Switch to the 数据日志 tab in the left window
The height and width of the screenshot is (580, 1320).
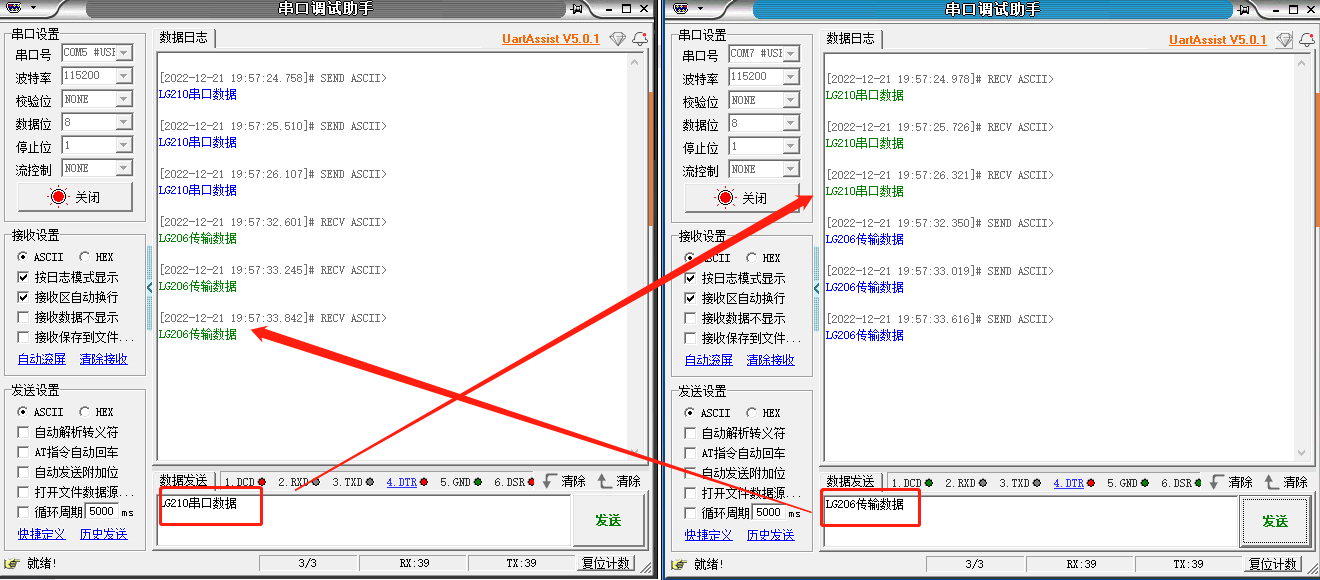(183, 38)
